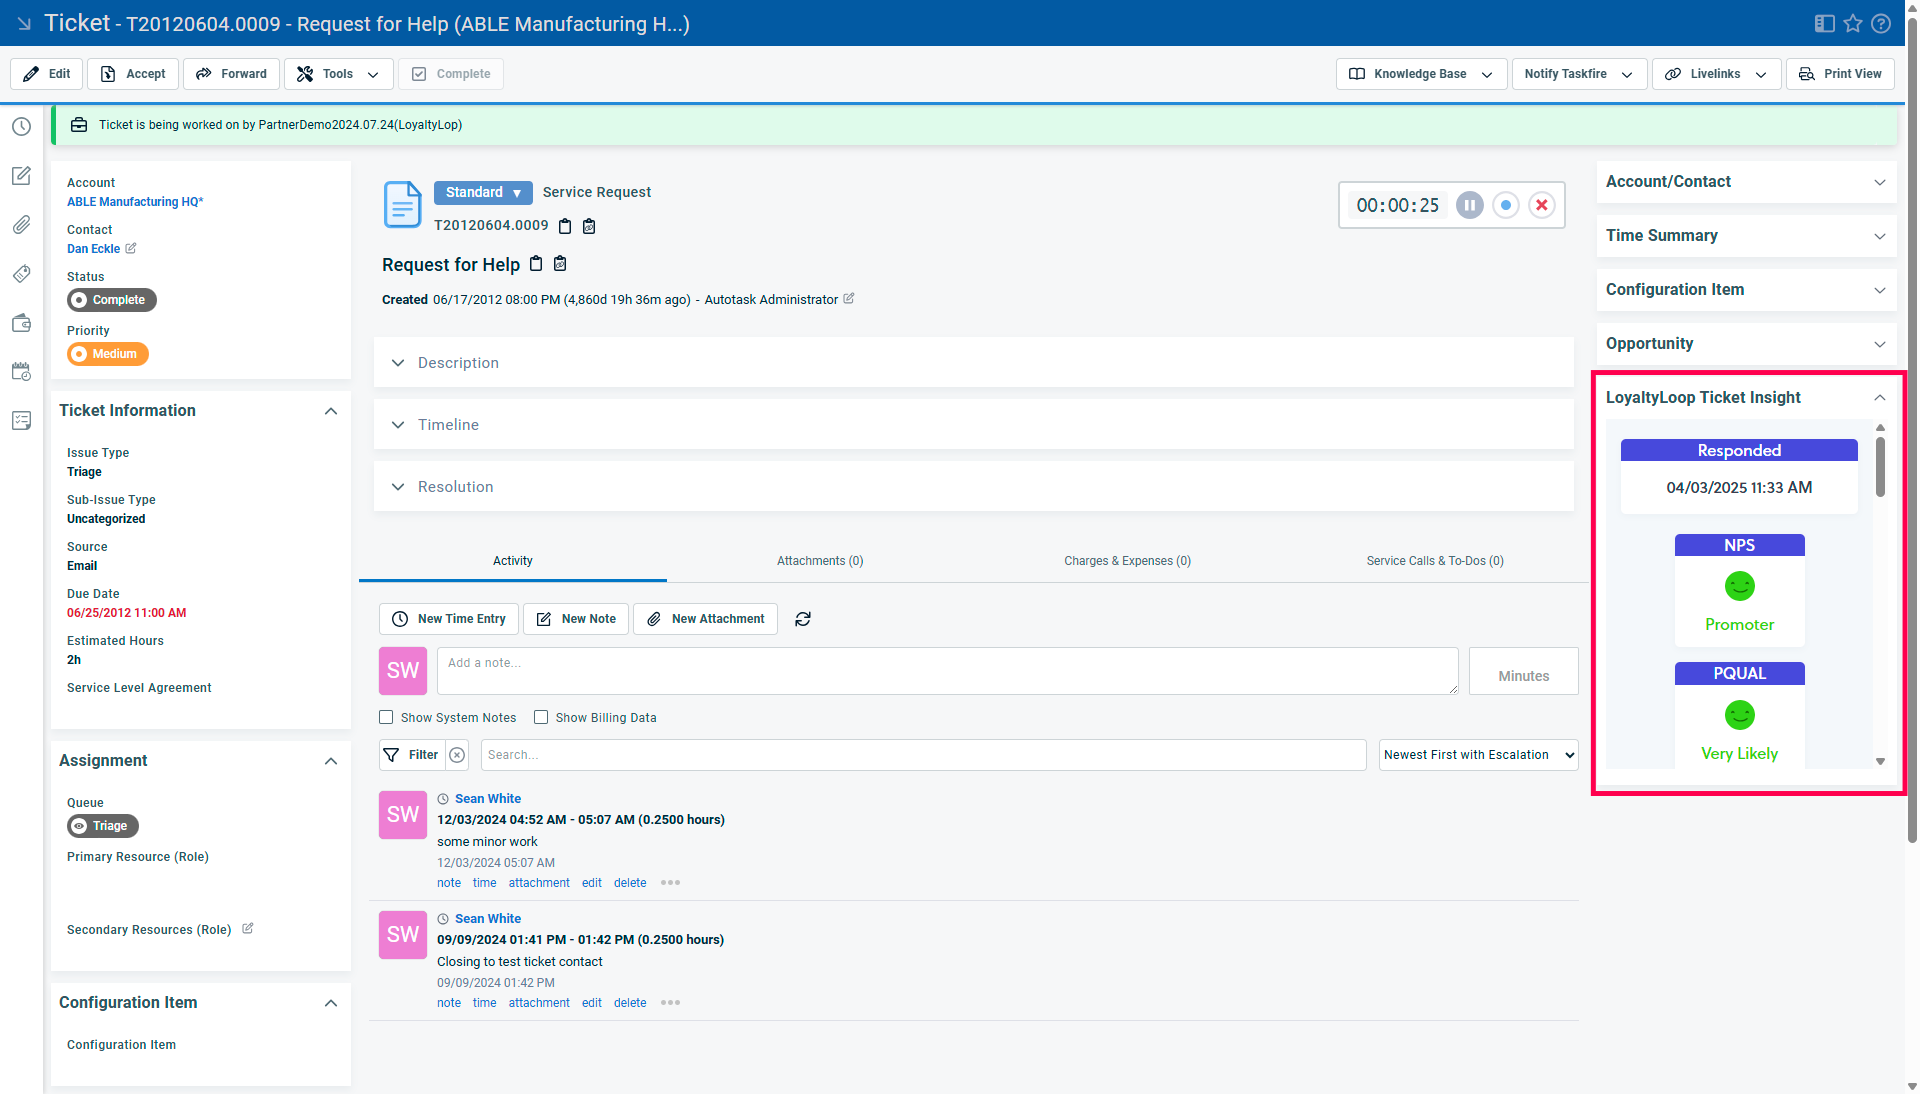
Task: Collapse the LoyaltyLoop Ticket Insight panel
Action: [1879, 397]
